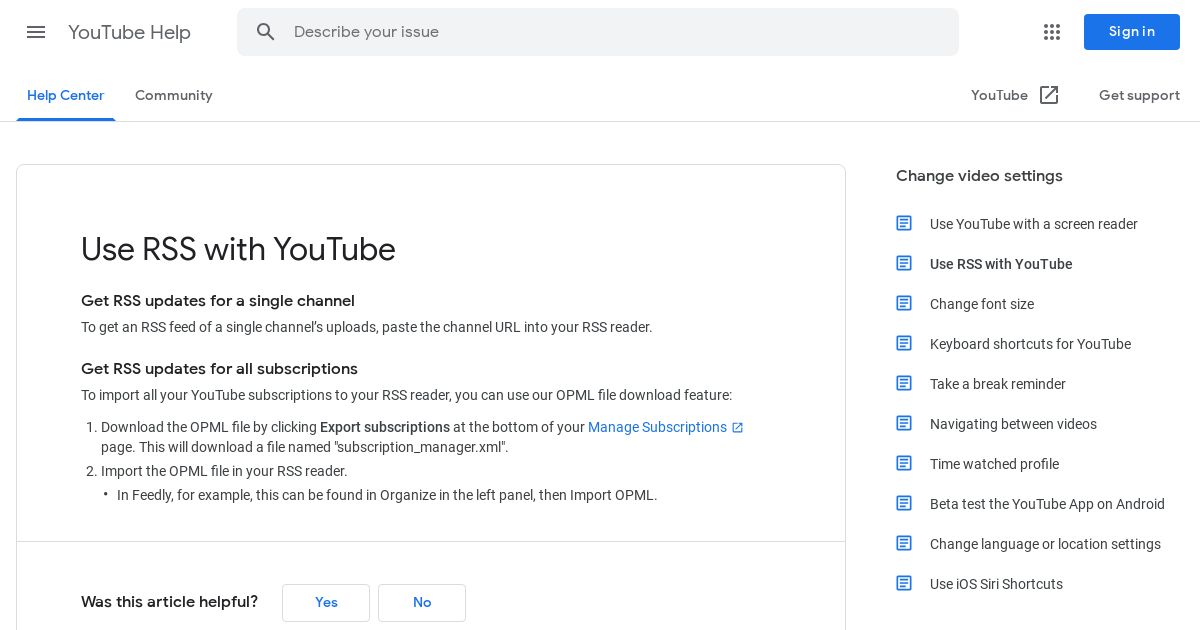This screenshot has height=630, width=1200.
Task: Open Change language or location settings article
Action: click(x=1045, y=544)
